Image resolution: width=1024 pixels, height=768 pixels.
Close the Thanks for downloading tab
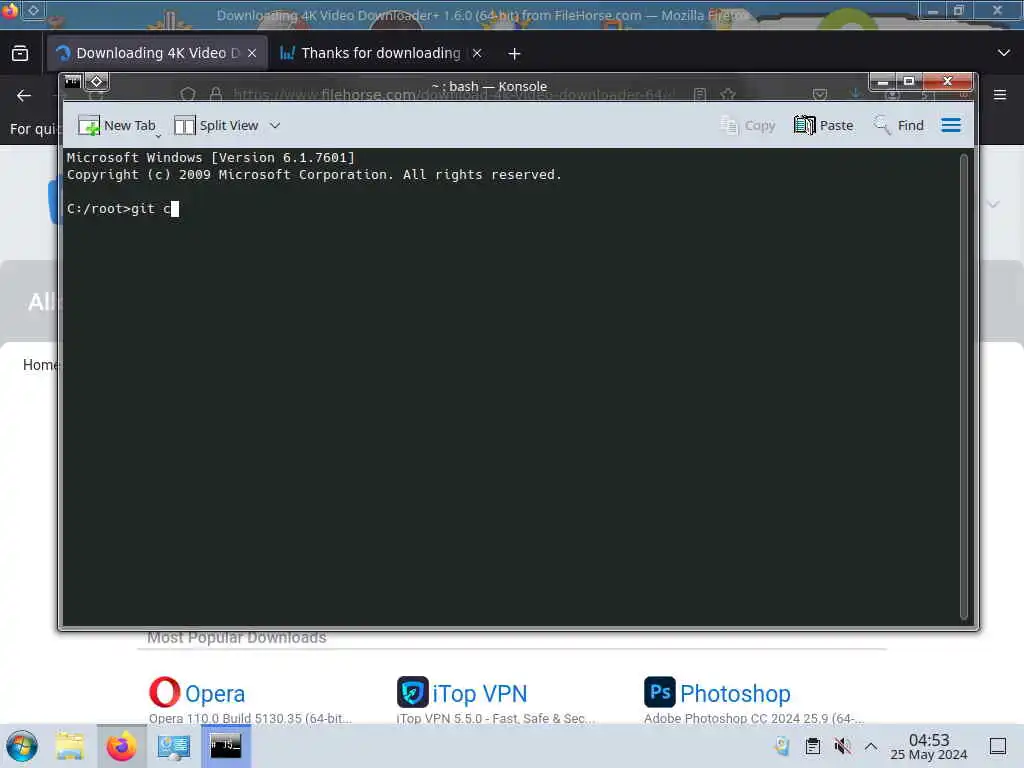(x=477, y=53)
